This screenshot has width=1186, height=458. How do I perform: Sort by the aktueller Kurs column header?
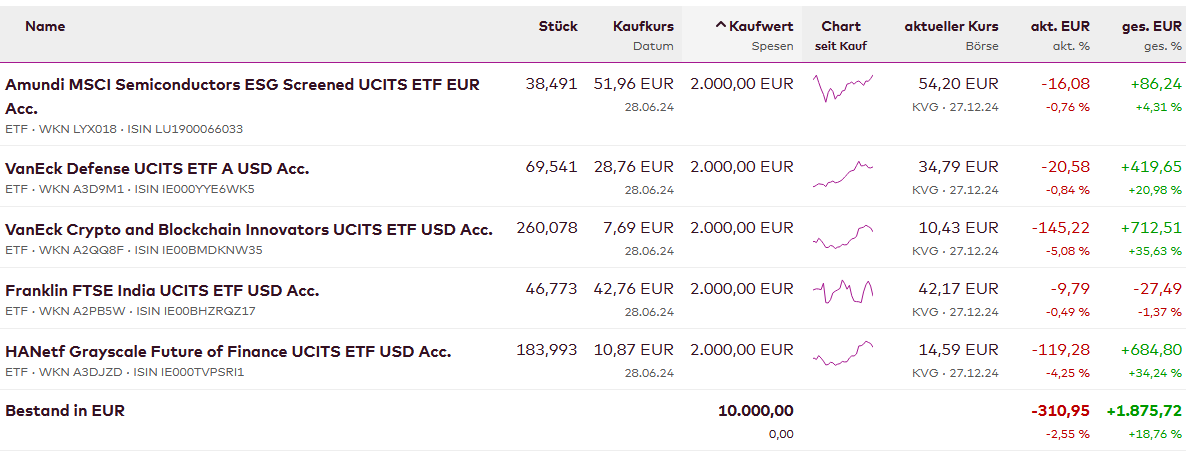click(951, 27)
